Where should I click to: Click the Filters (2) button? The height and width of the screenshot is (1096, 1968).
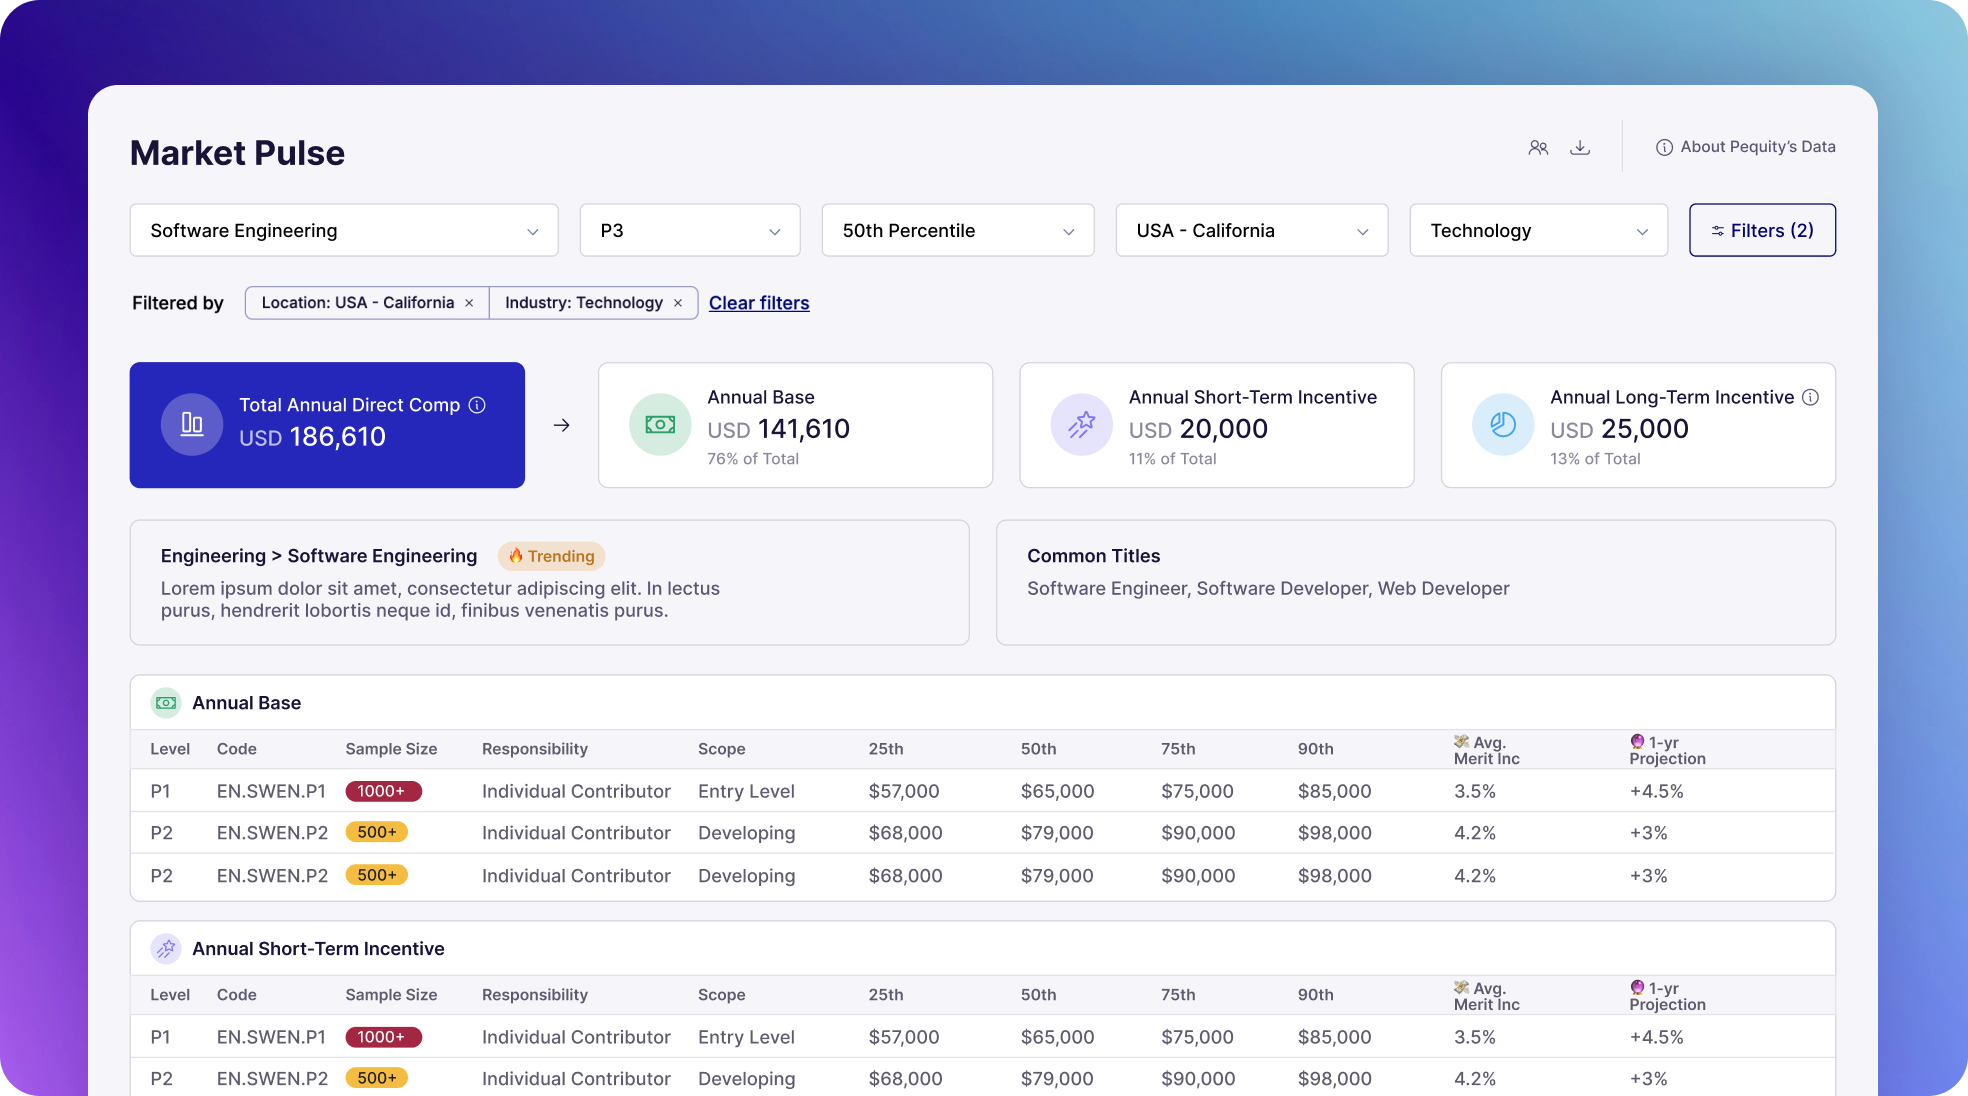pyautogui.click(x=1762, y=231)
